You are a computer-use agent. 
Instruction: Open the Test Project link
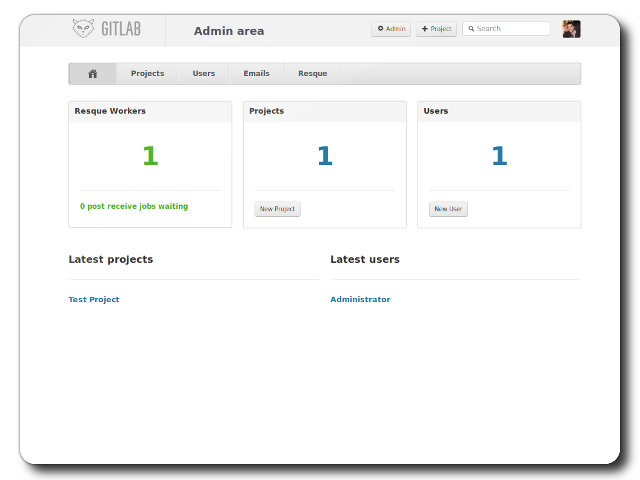pos(94,299)
